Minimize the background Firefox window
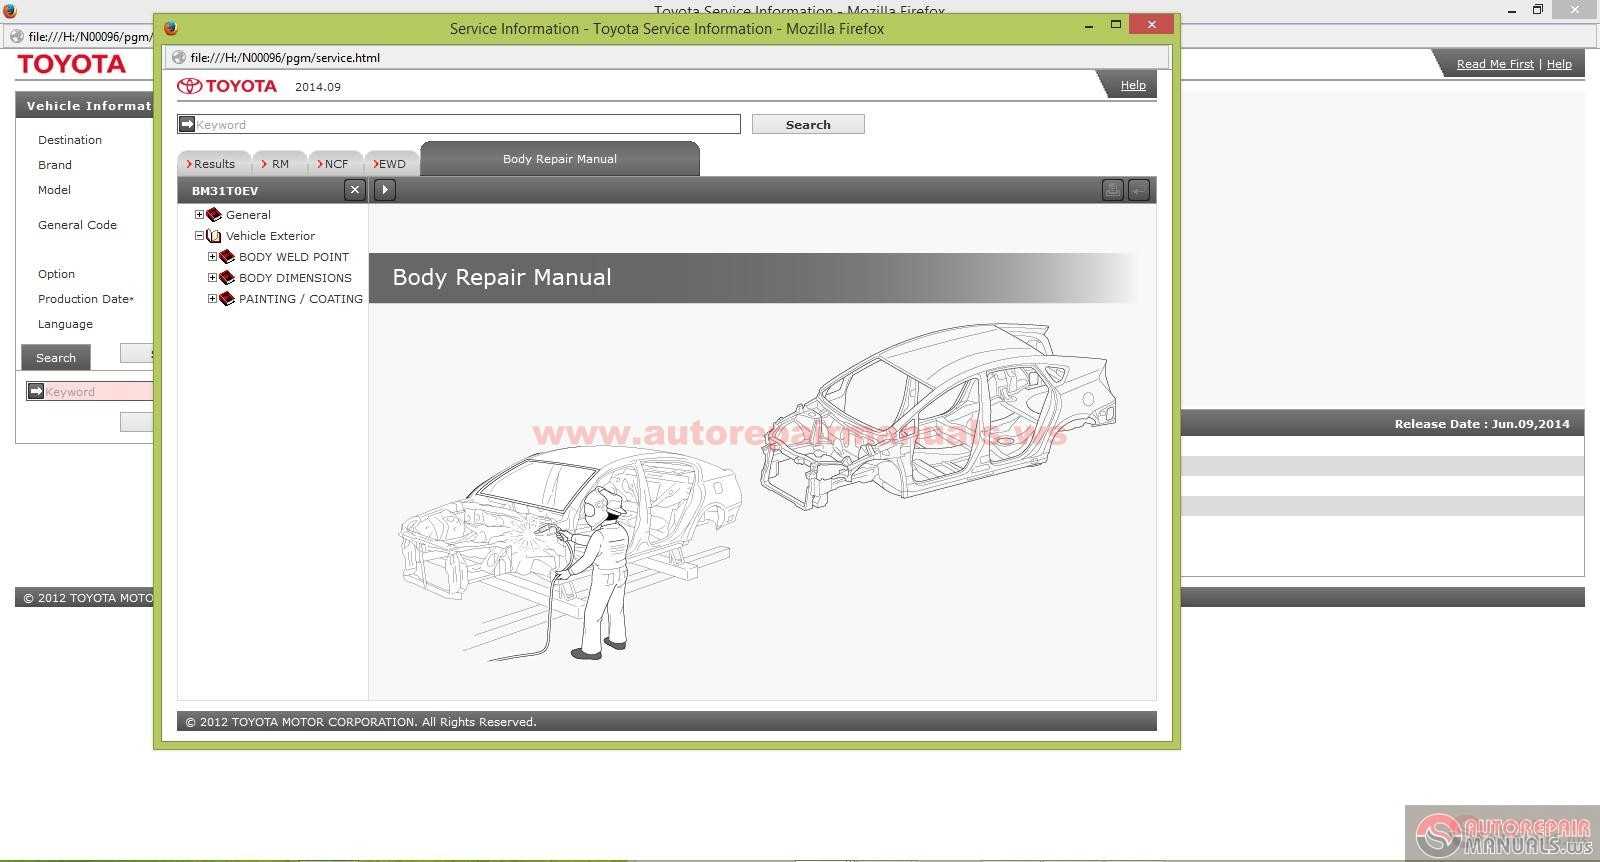This screenshot has width=1600, height=862. click(1512, 10)
